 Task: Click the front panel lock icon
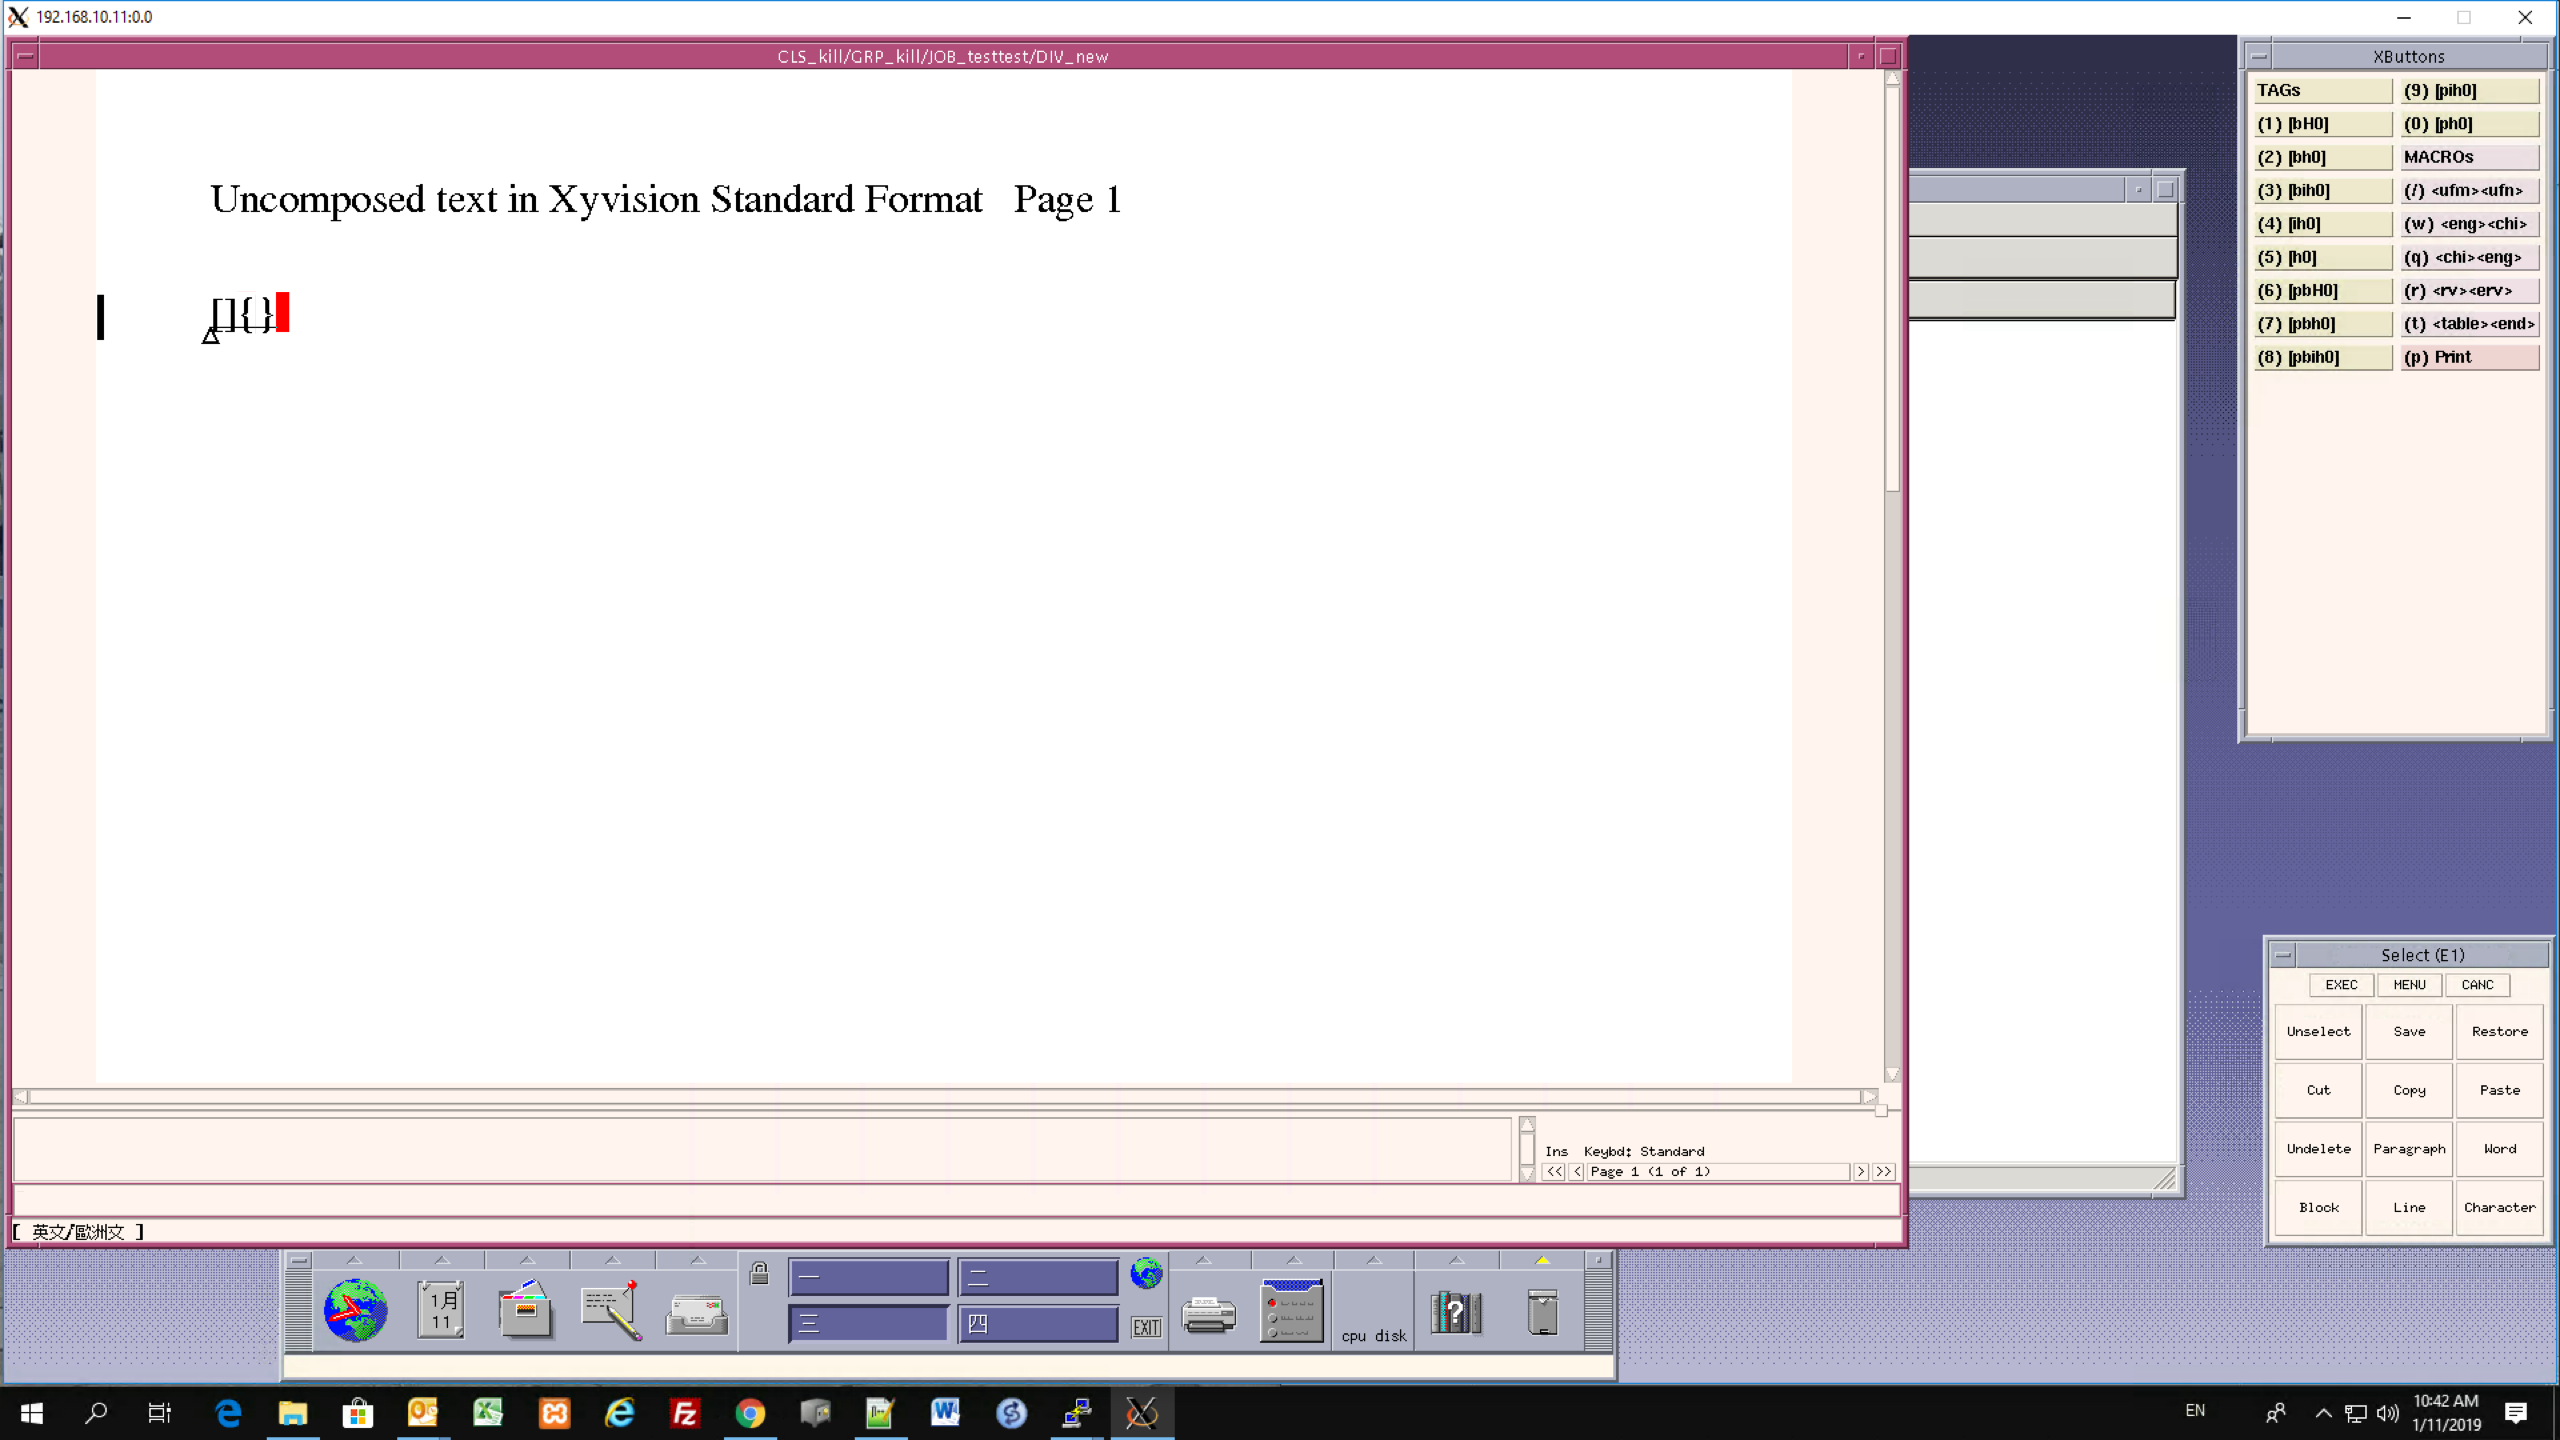click(759, 1273)
